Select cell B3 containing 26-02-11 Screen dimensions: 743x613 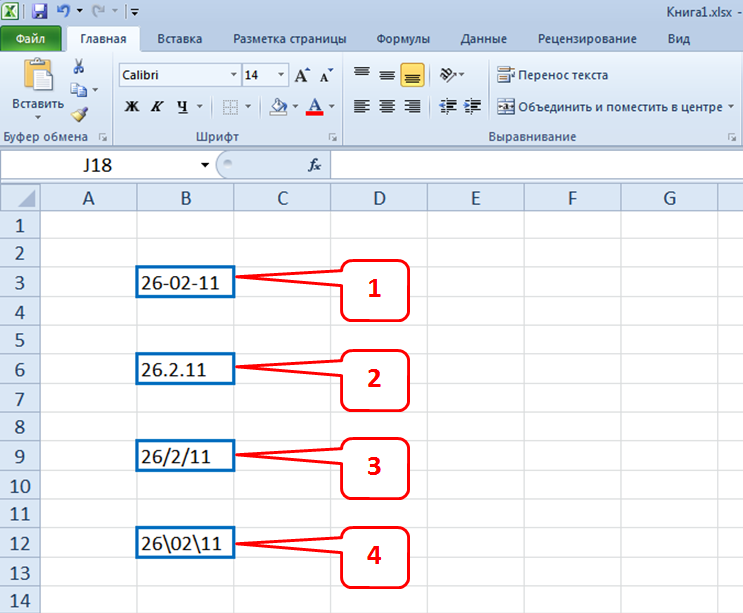[x=185, y=283]
